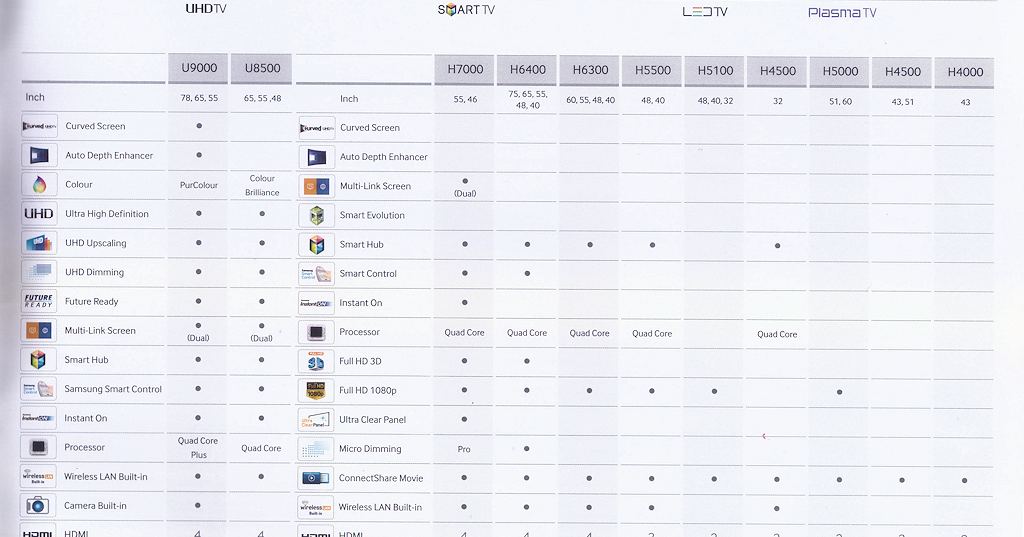The image size is (1024, 537).
Task: Click the Curved Screen icon in the UHD TV list
Action: pos(39,126)
